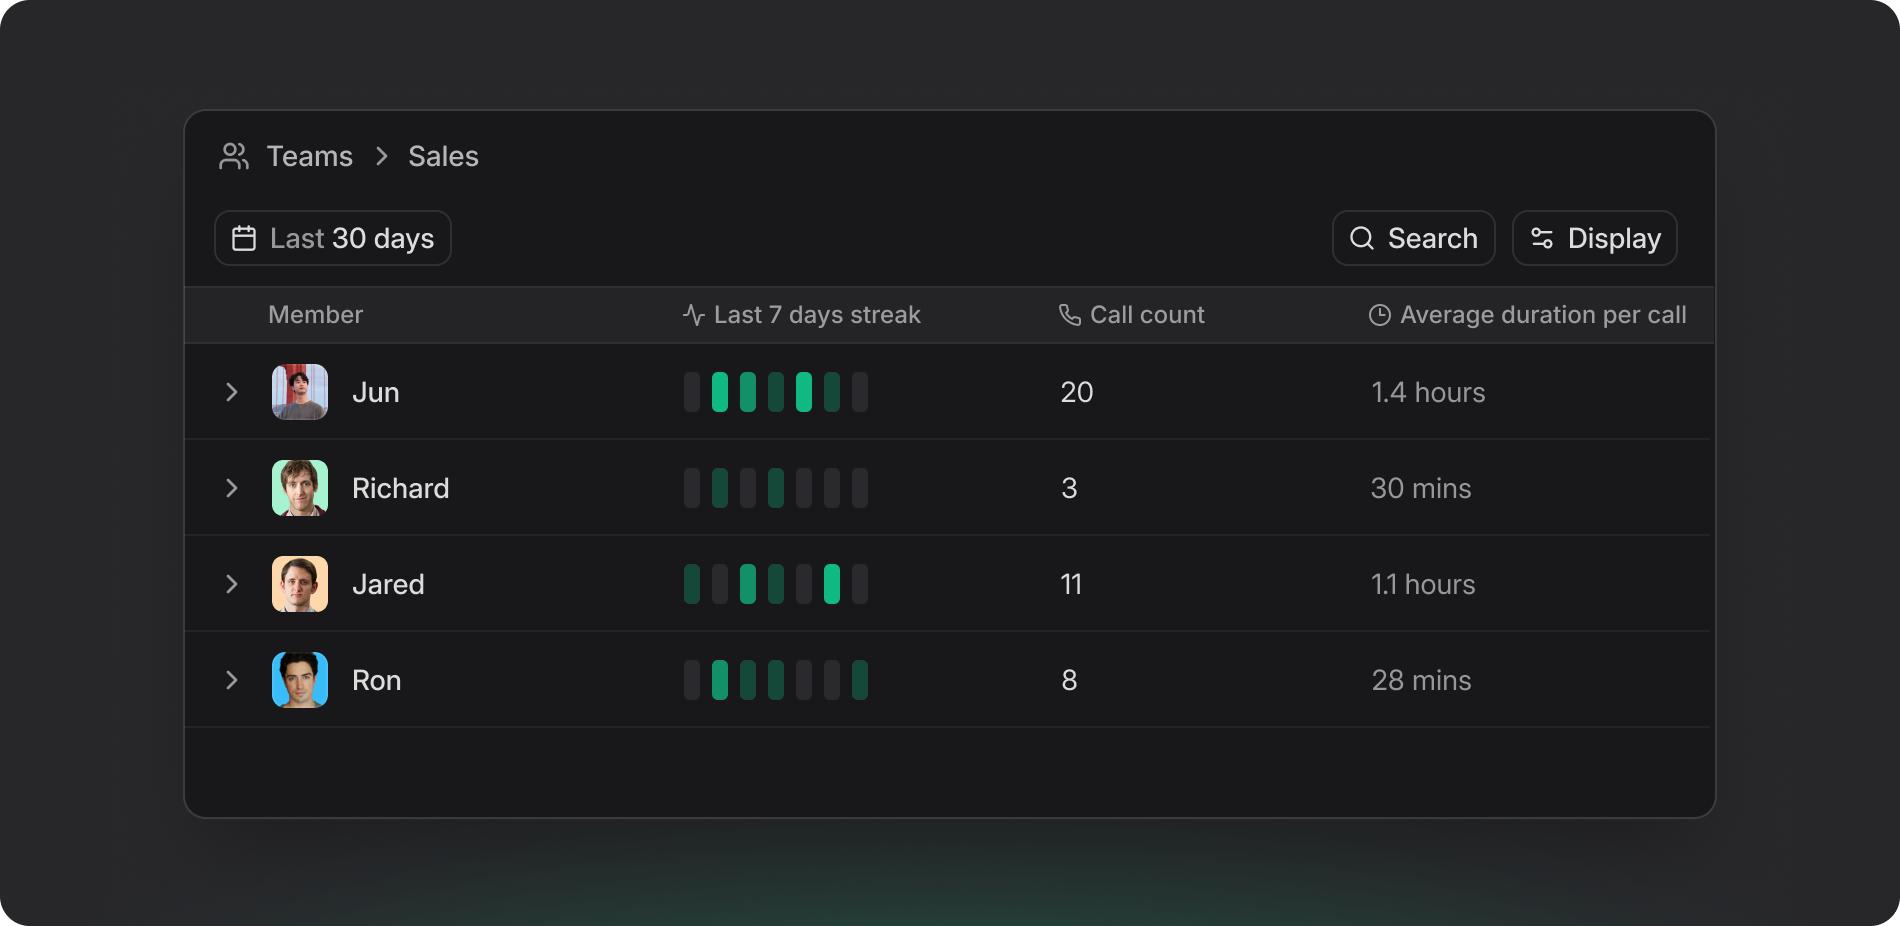Click the activity icon beside Last 7 days streak

[x=692, y=314]
